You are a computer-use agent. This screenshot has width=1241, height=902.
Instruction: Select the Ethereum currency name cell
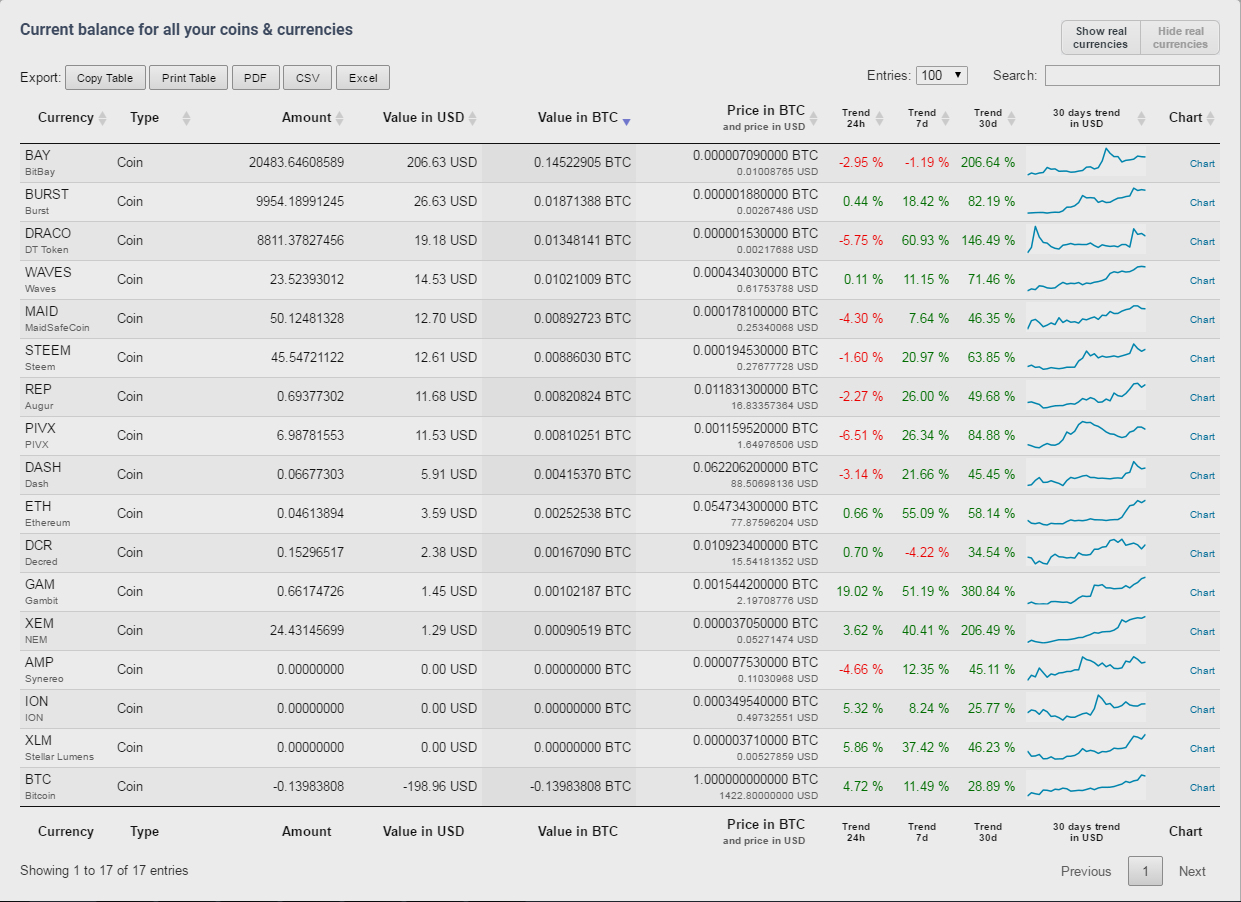click(48, 523)
